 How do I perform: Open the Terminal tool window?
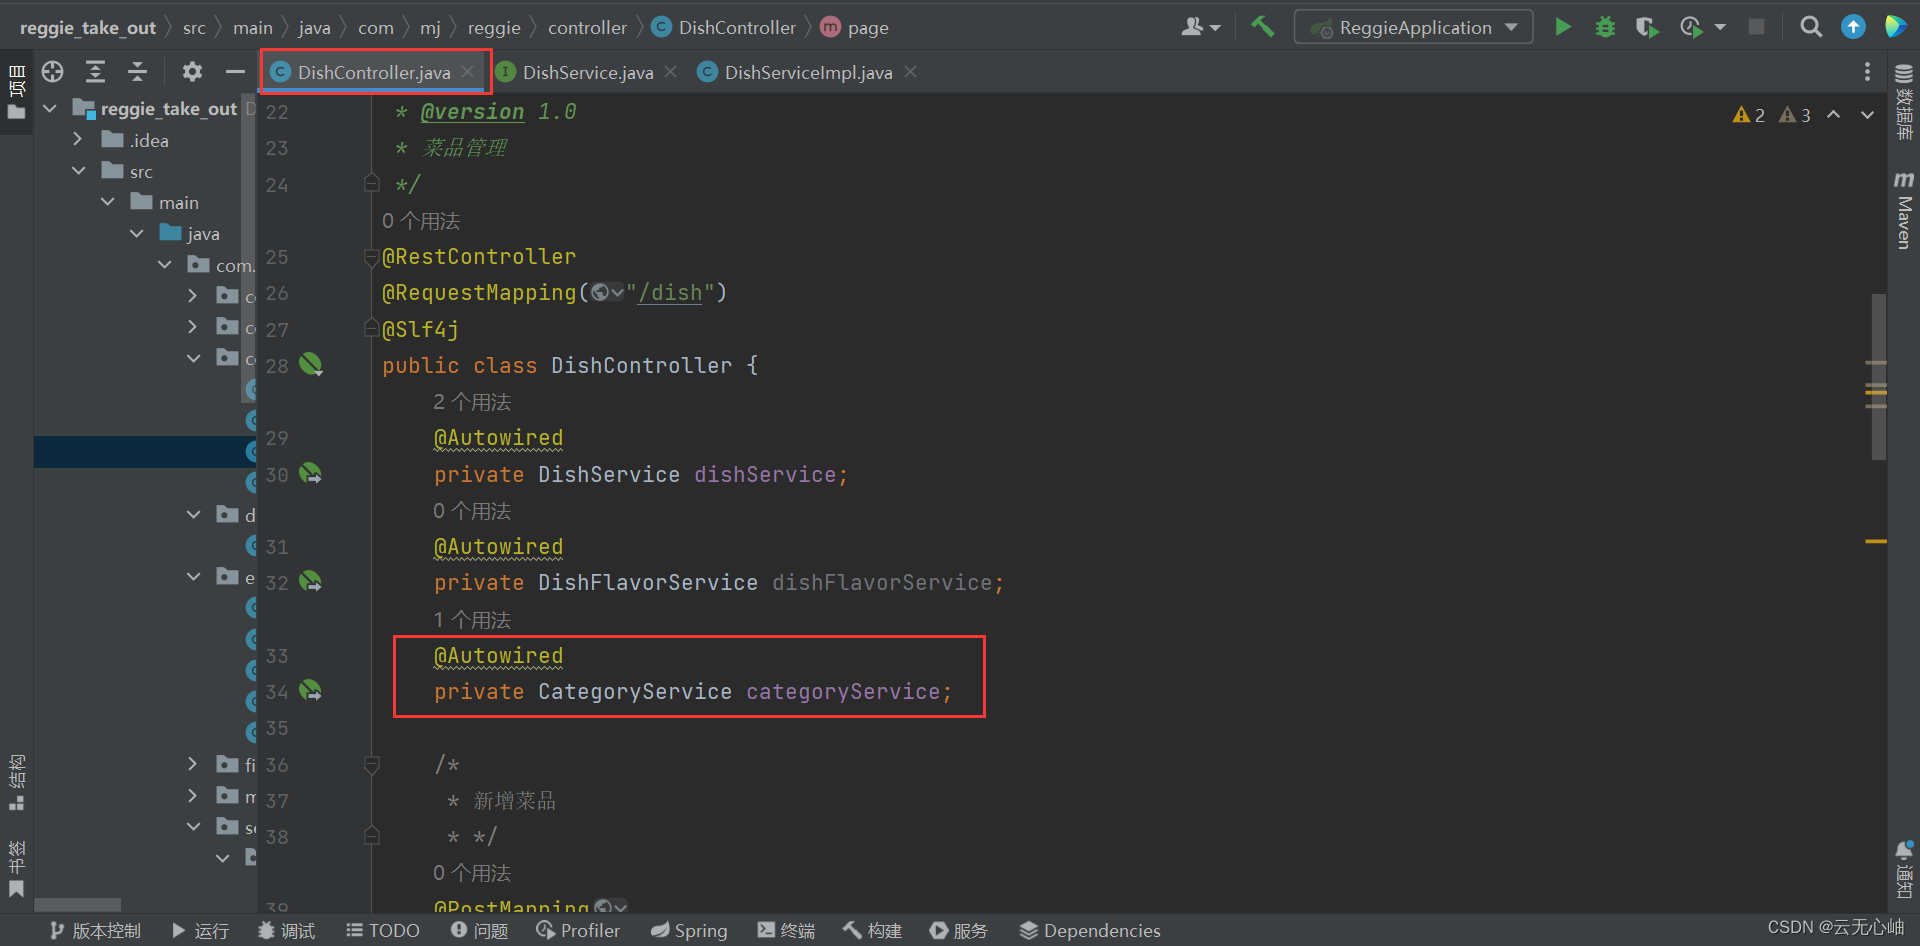(x=786, y=931)
